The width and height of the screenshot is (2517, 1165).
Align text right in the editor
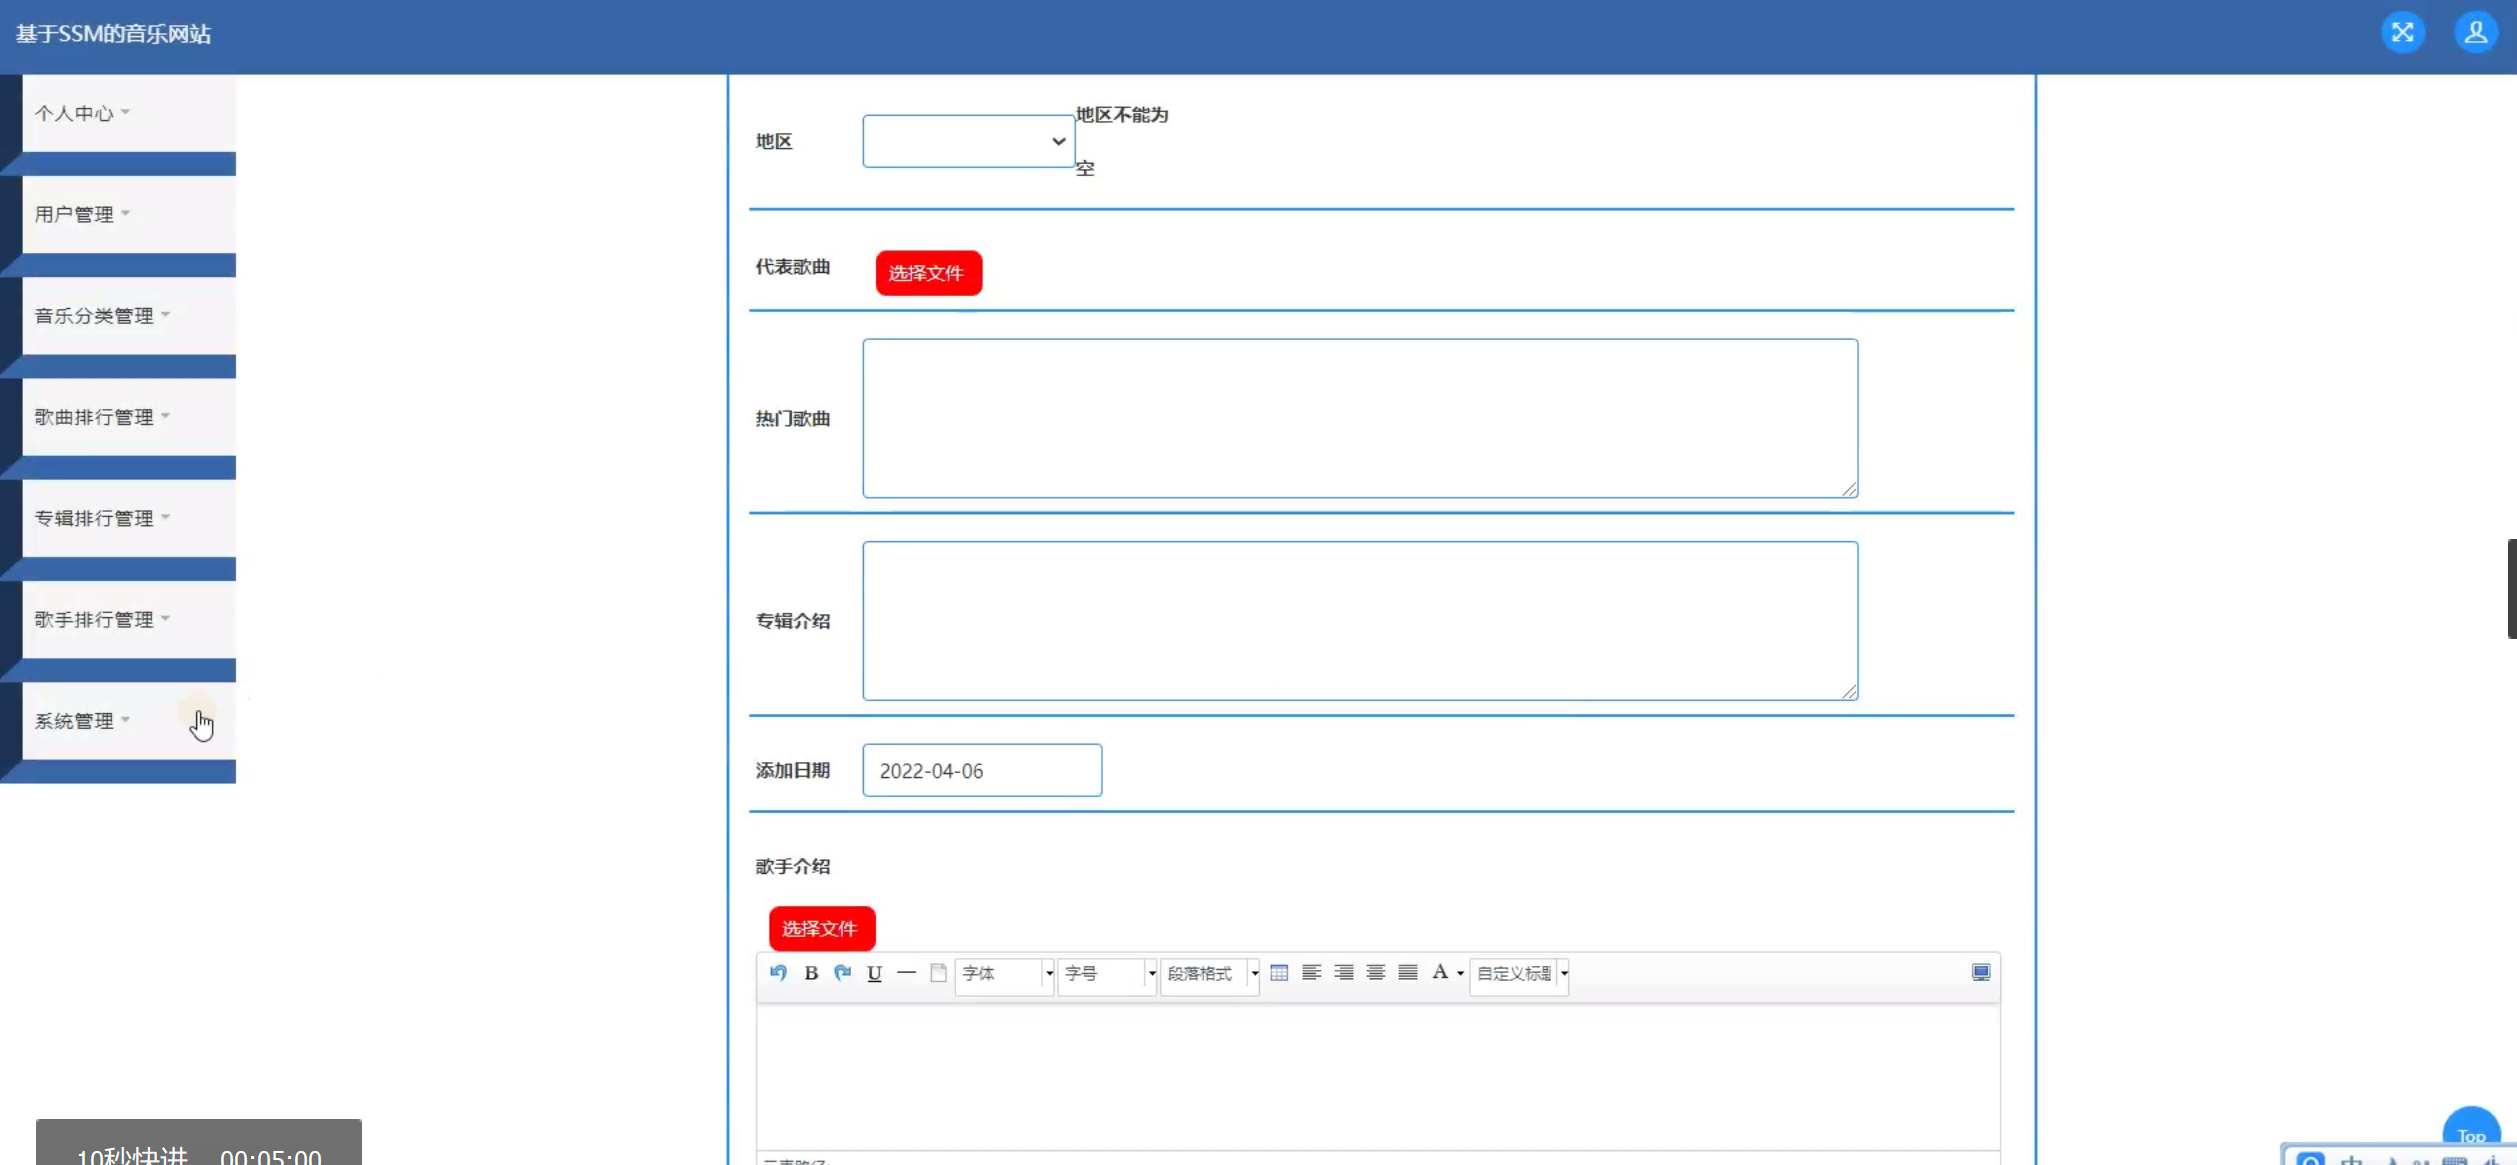[1344, 972]
